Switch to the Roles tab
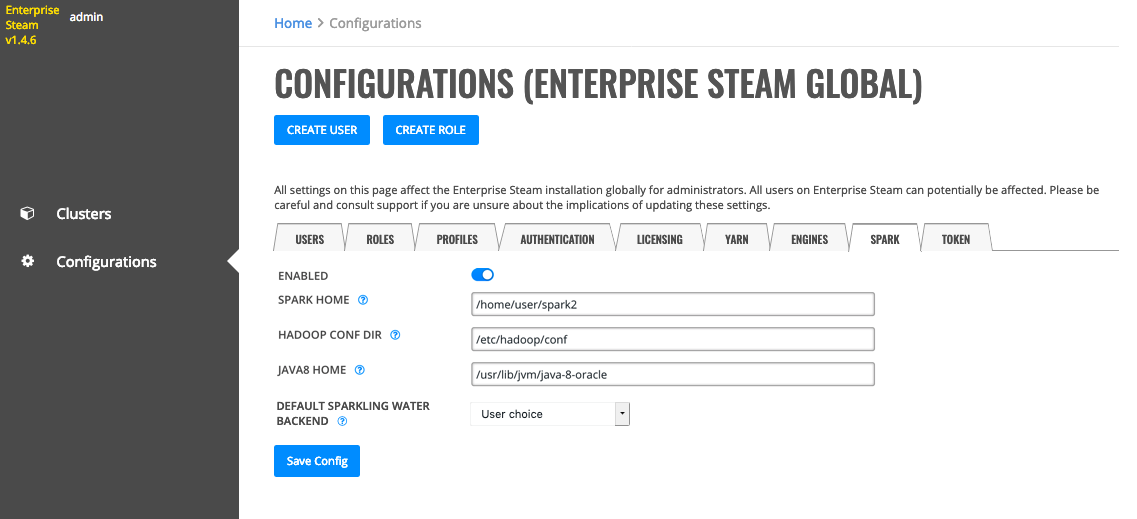This screenshot has height=519, width=1137. [x=380, y=239]
